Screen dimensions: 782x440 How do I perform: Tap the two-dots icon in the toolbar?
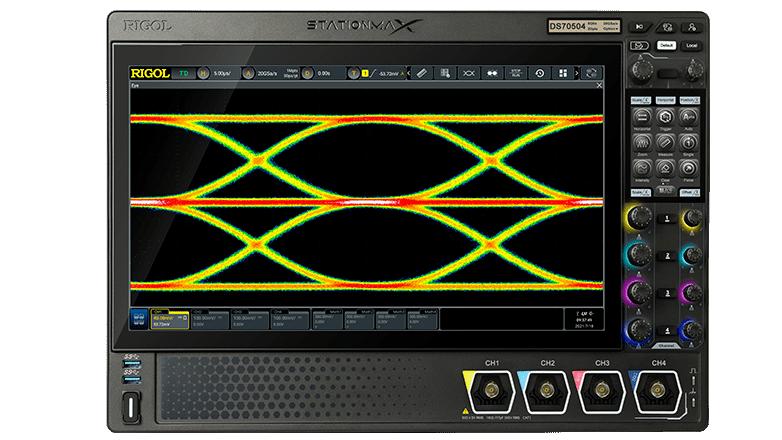492,73
